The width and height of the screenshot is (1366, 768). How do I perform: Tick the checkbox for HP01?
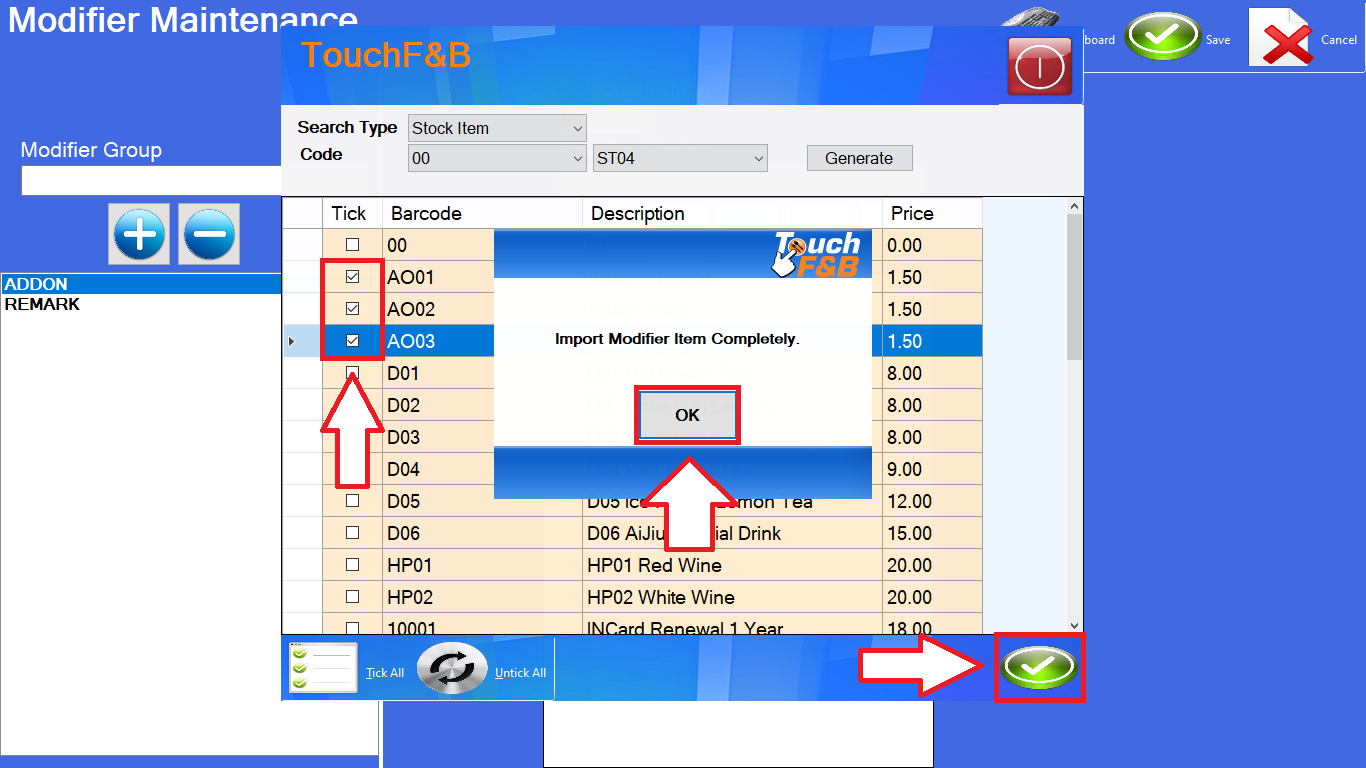(x=352, y=565)
